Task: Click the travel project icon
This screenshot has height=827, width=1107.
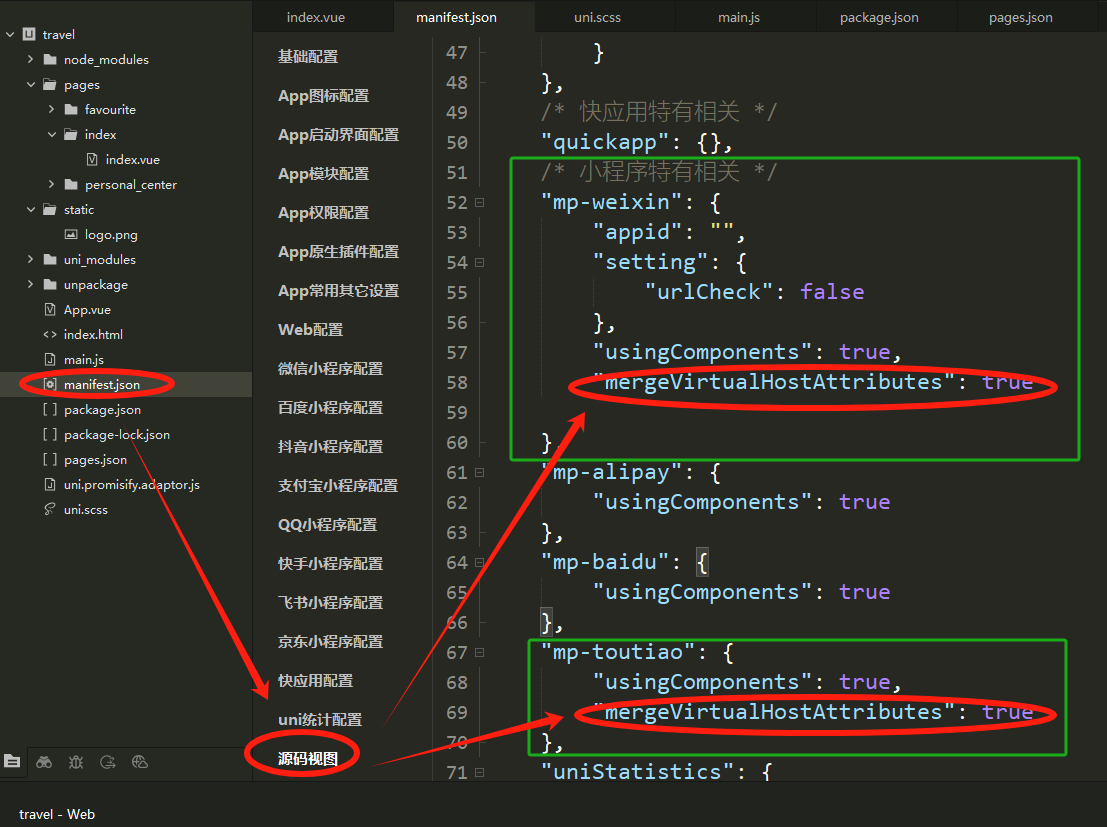Action: coord(29,35)
